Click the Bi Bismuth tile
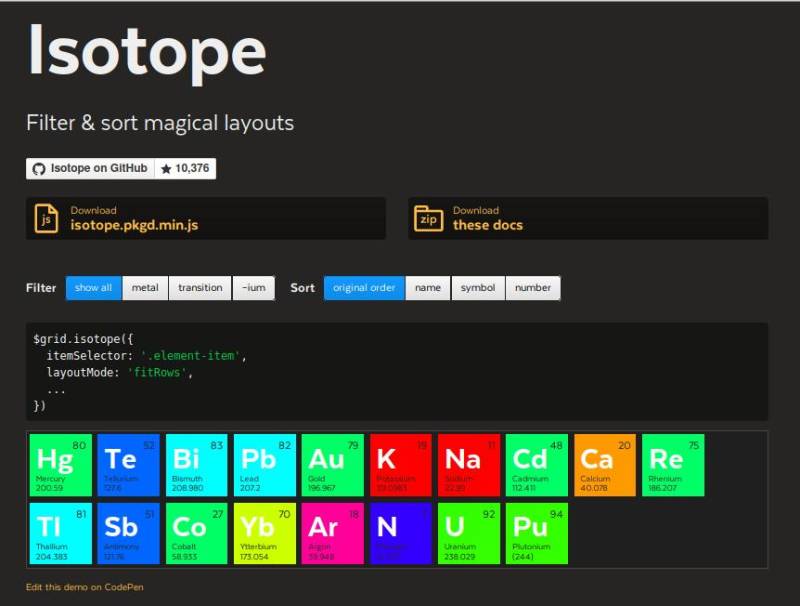 point(196,465)
